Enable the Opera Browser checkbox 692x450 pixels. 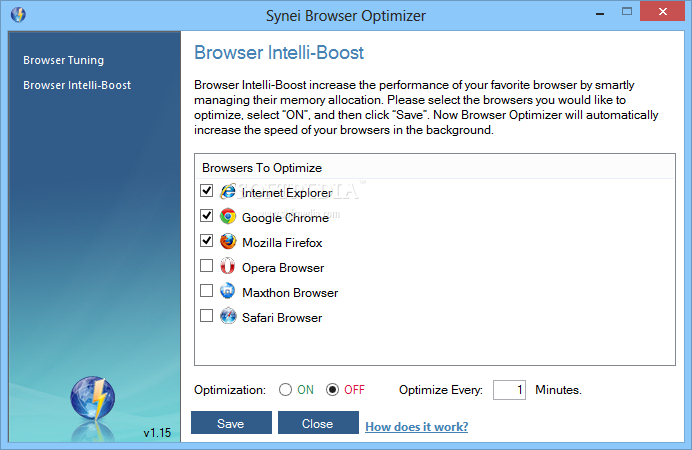[x=207, y=266]
